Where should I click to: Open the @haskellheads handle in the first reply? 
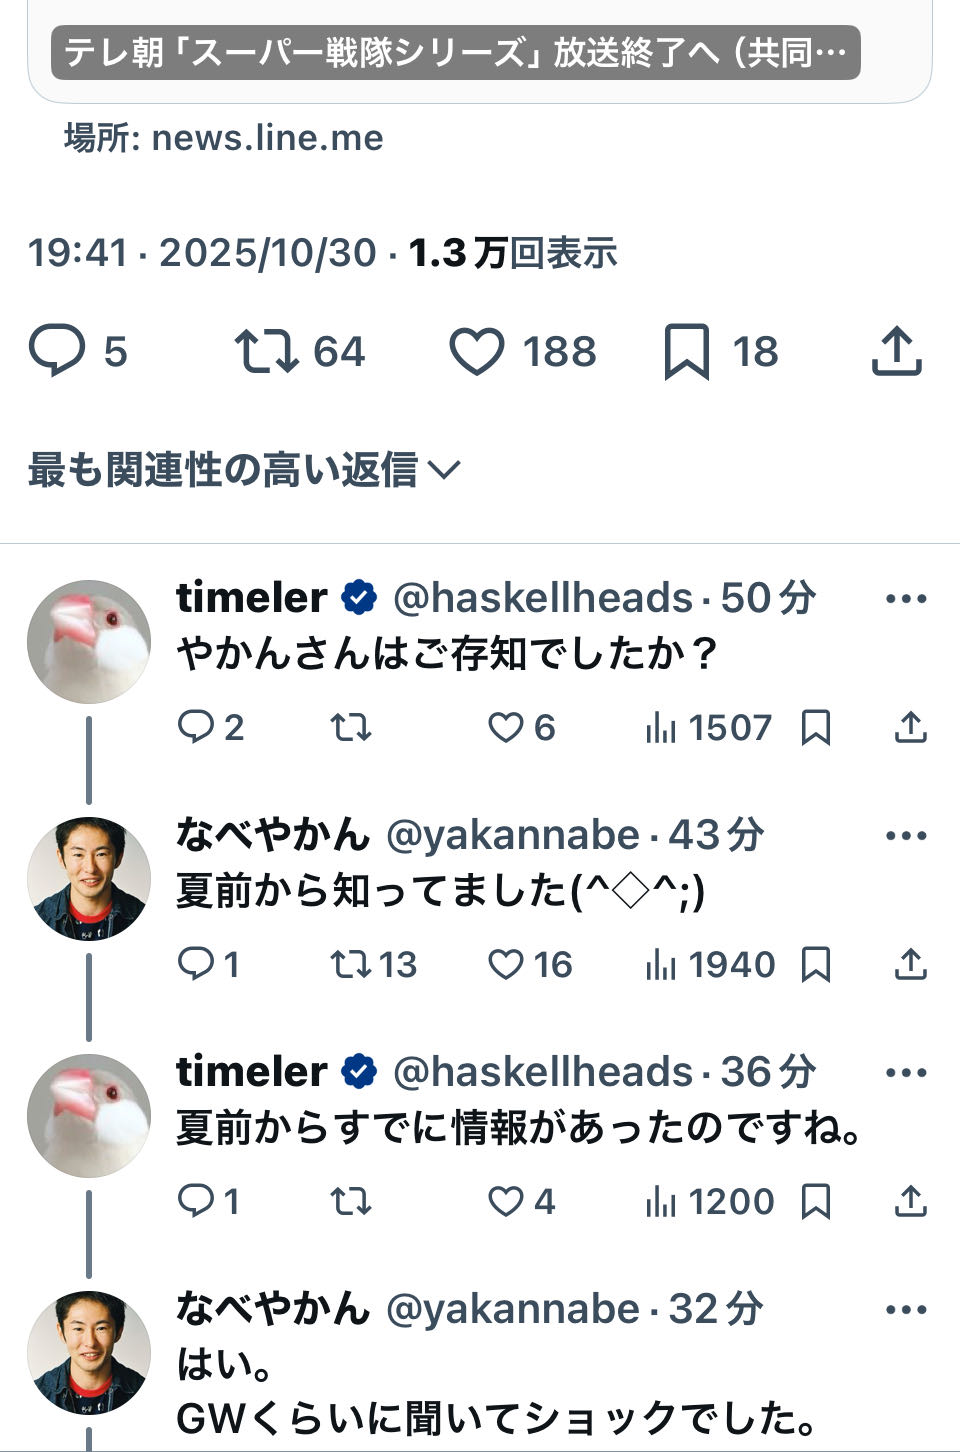click(x=543, y=598)
